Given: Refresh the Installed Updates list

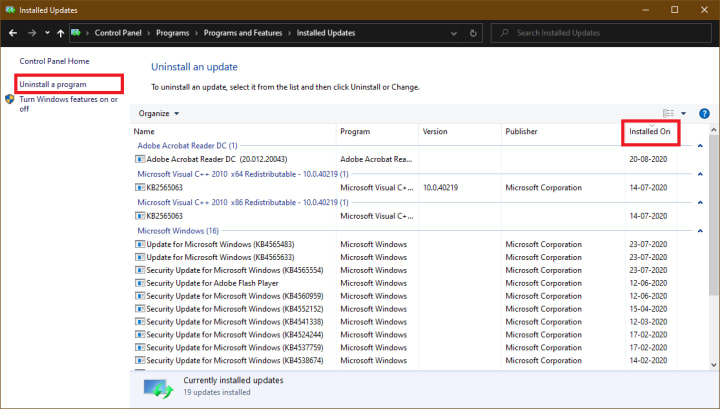Looking at the screenshot, I should [x=473, y=33].
